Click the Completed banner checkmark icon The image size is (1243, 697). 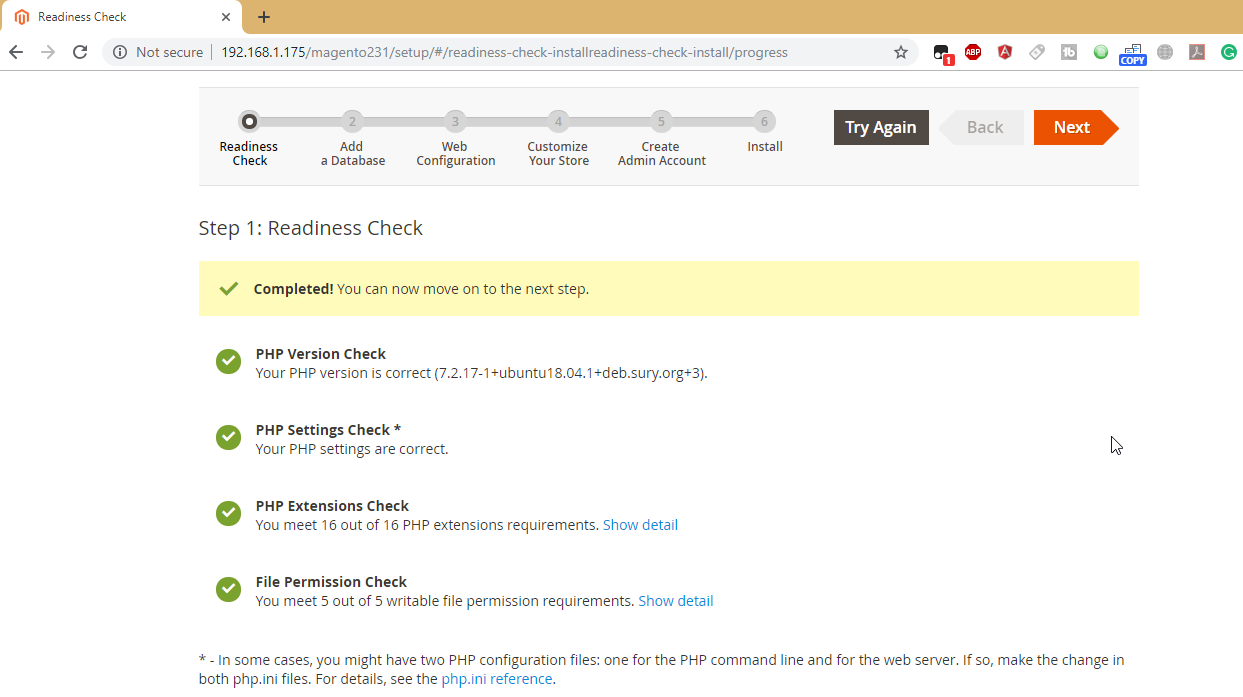pyautogui.click(x=229, y=288)
